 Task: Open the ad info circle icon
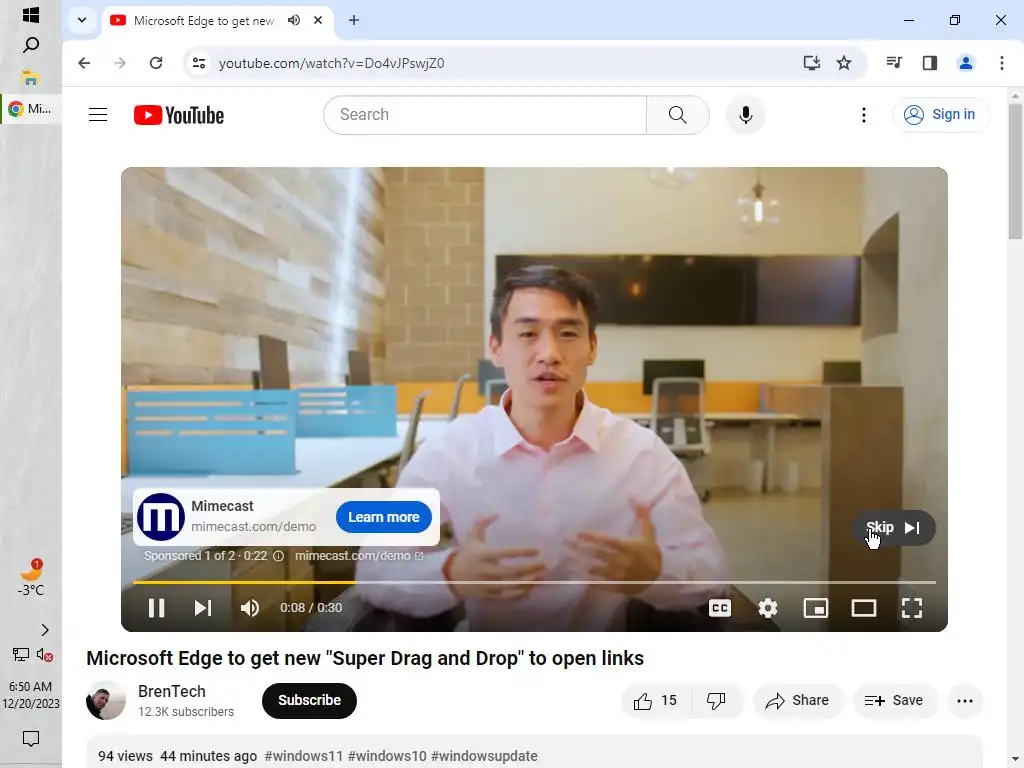point(278,556)
